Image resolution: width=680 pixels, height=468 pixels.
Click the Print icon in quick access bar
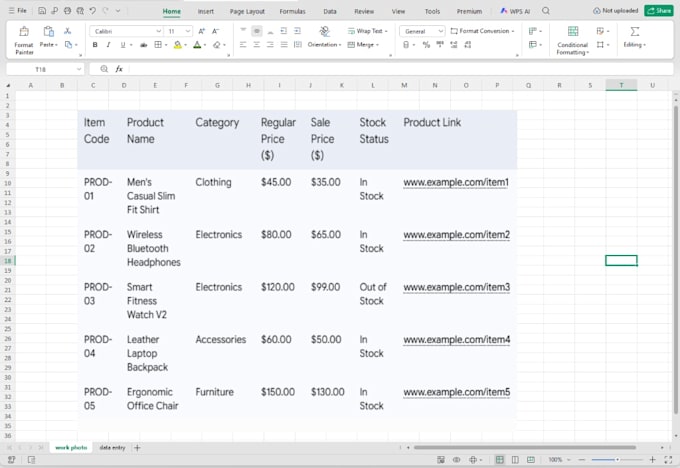point(67,11)
